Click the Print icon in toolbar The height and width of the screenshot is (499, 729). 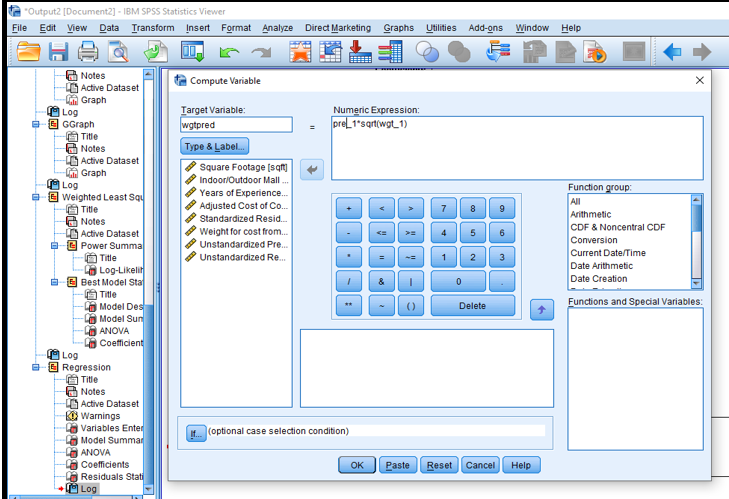[88, 51]
